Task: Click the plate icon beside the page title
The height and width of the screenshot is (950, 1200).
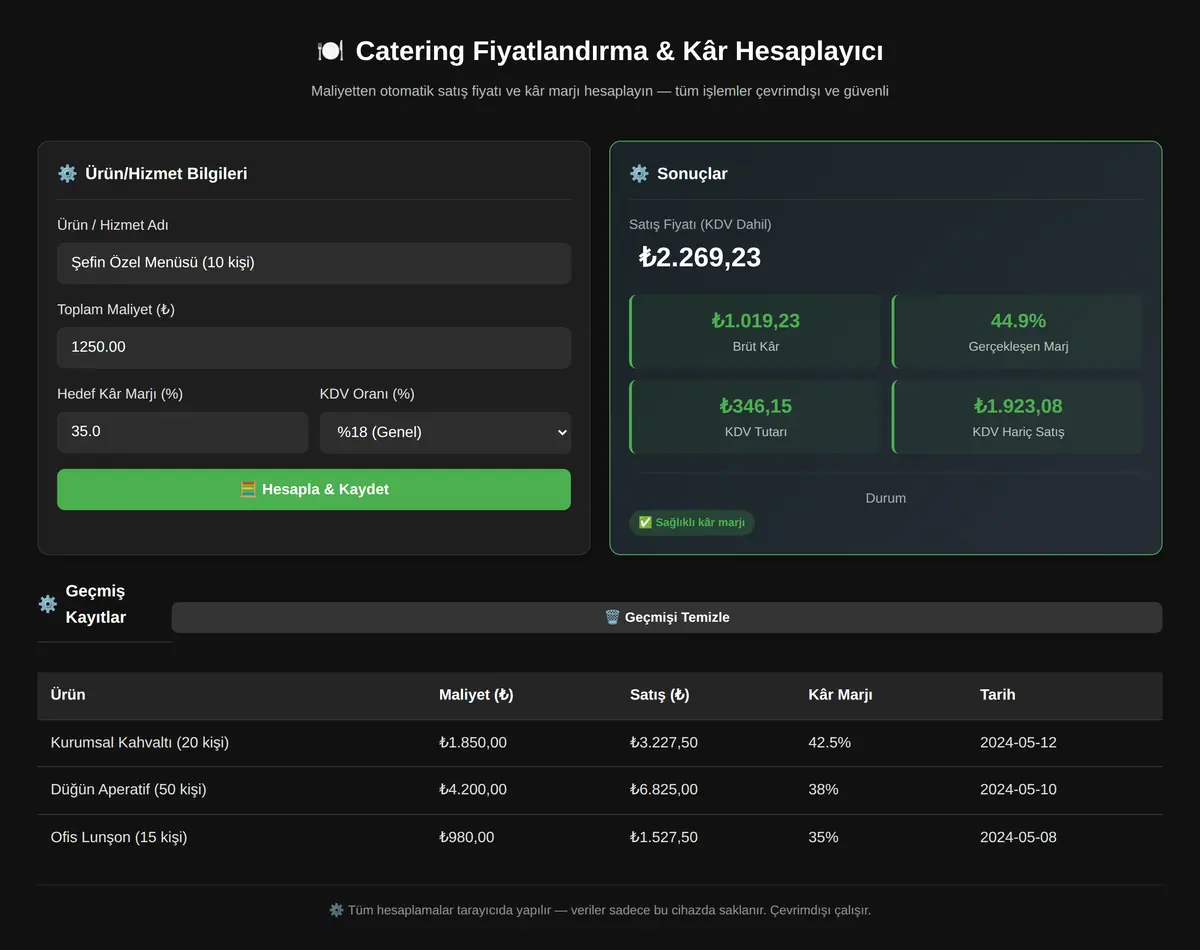Action: [x=330, y=51]
